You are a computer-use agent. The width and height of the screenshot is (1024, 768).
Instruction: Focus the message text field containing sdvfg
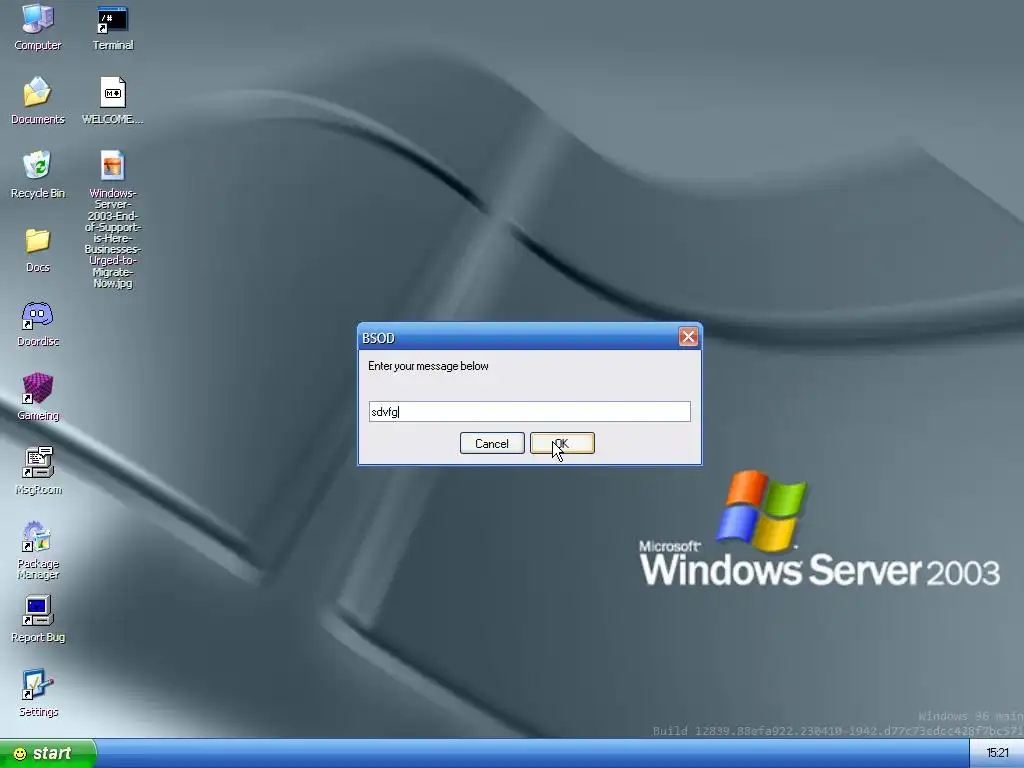coord(530,411)
